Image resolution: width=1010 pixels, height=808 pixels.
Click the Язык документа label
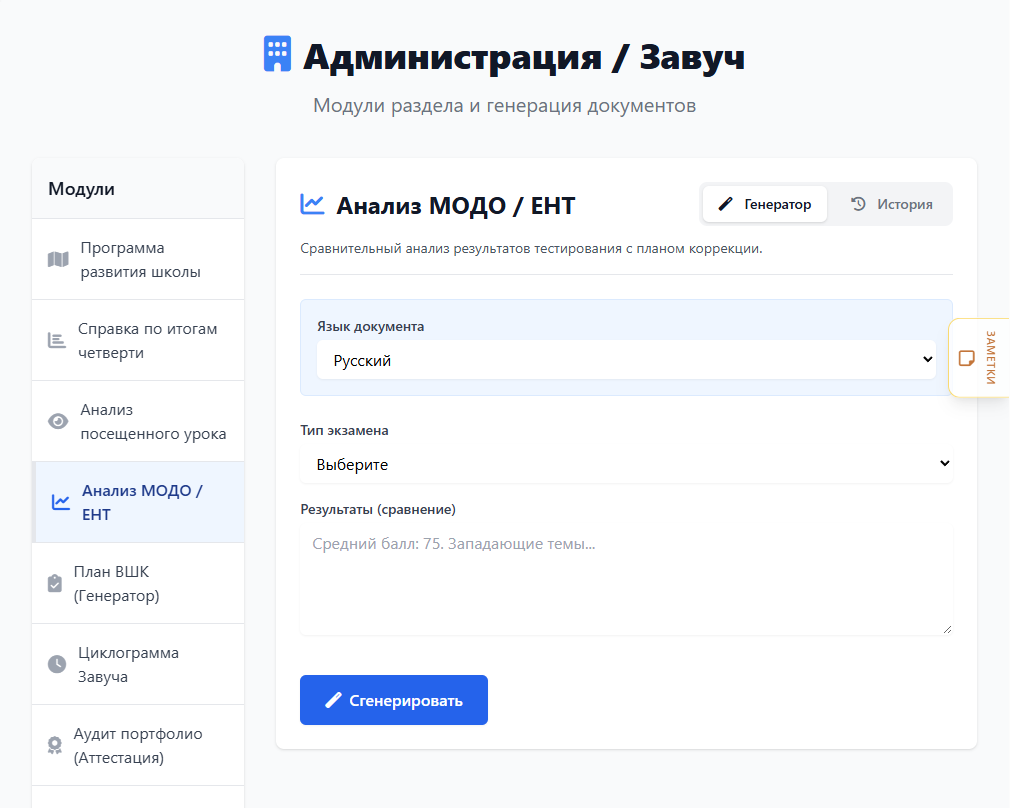pos(370,327)
